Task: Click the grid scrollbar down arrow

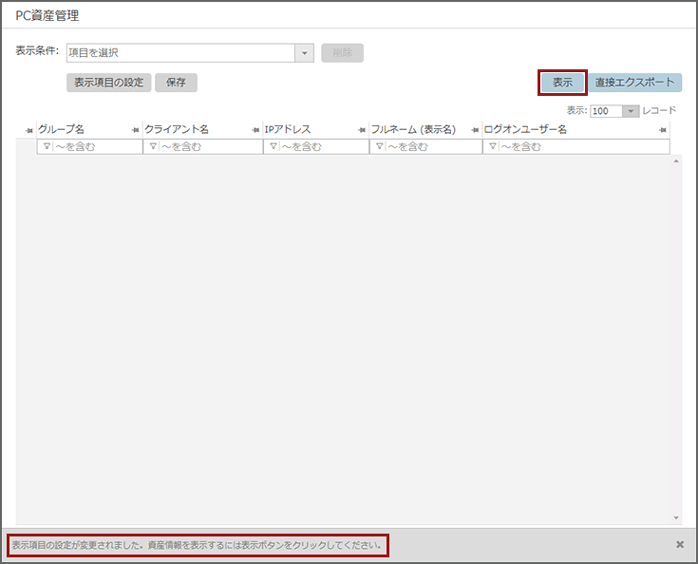Action: tap(676, 518)
